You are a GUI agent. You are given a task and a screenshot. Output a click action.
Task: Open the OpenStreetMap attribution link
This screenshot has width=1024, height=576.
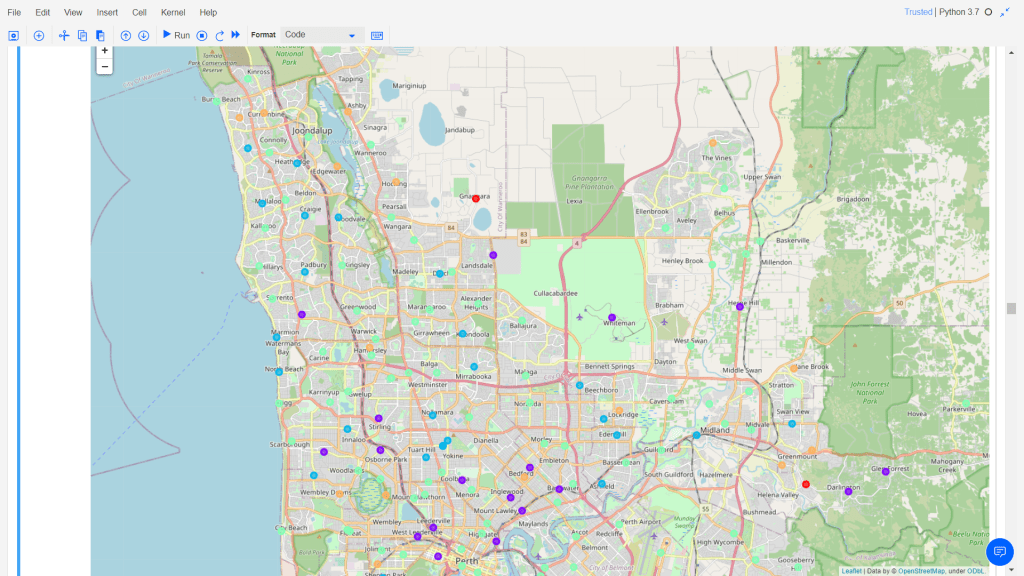(x=921, y=571)
